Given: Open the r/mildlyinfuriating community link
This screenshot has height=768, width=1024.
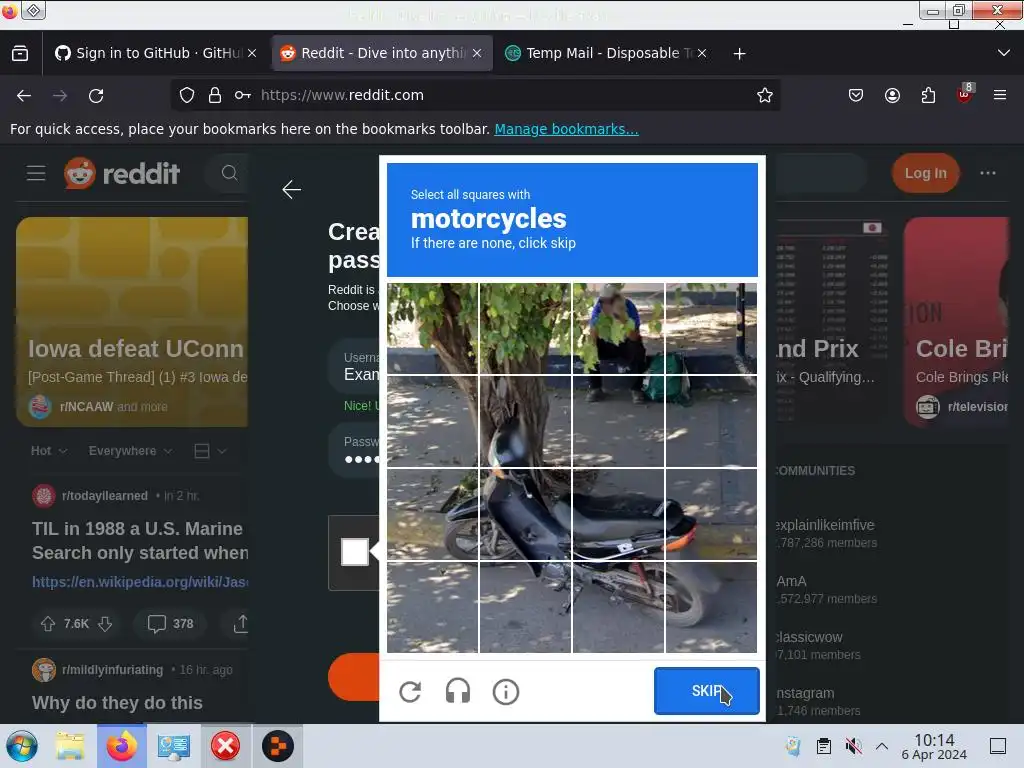Looking at the screenshot, I should tap(112, 669).
